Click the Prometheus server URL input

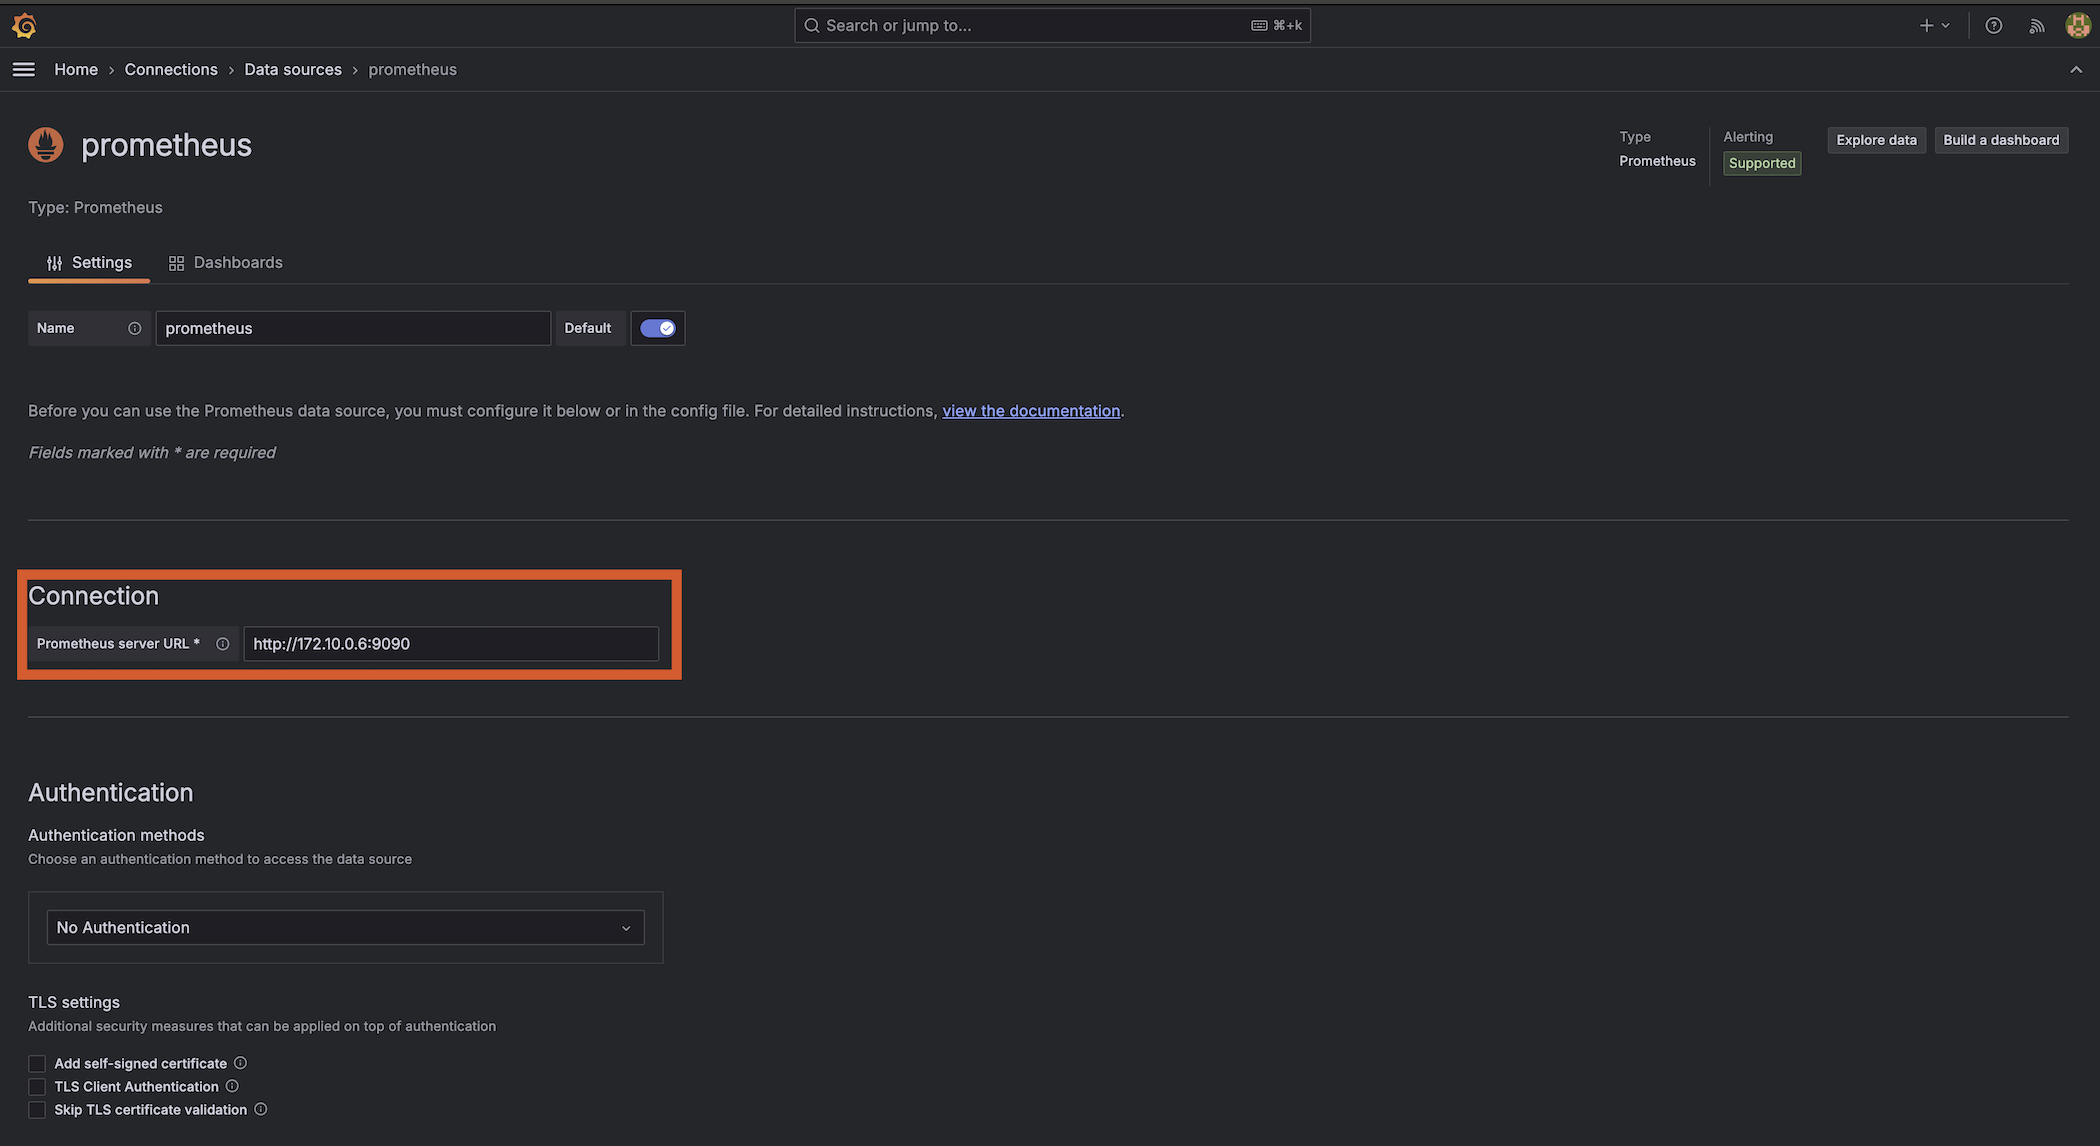(x=451, y=644)
